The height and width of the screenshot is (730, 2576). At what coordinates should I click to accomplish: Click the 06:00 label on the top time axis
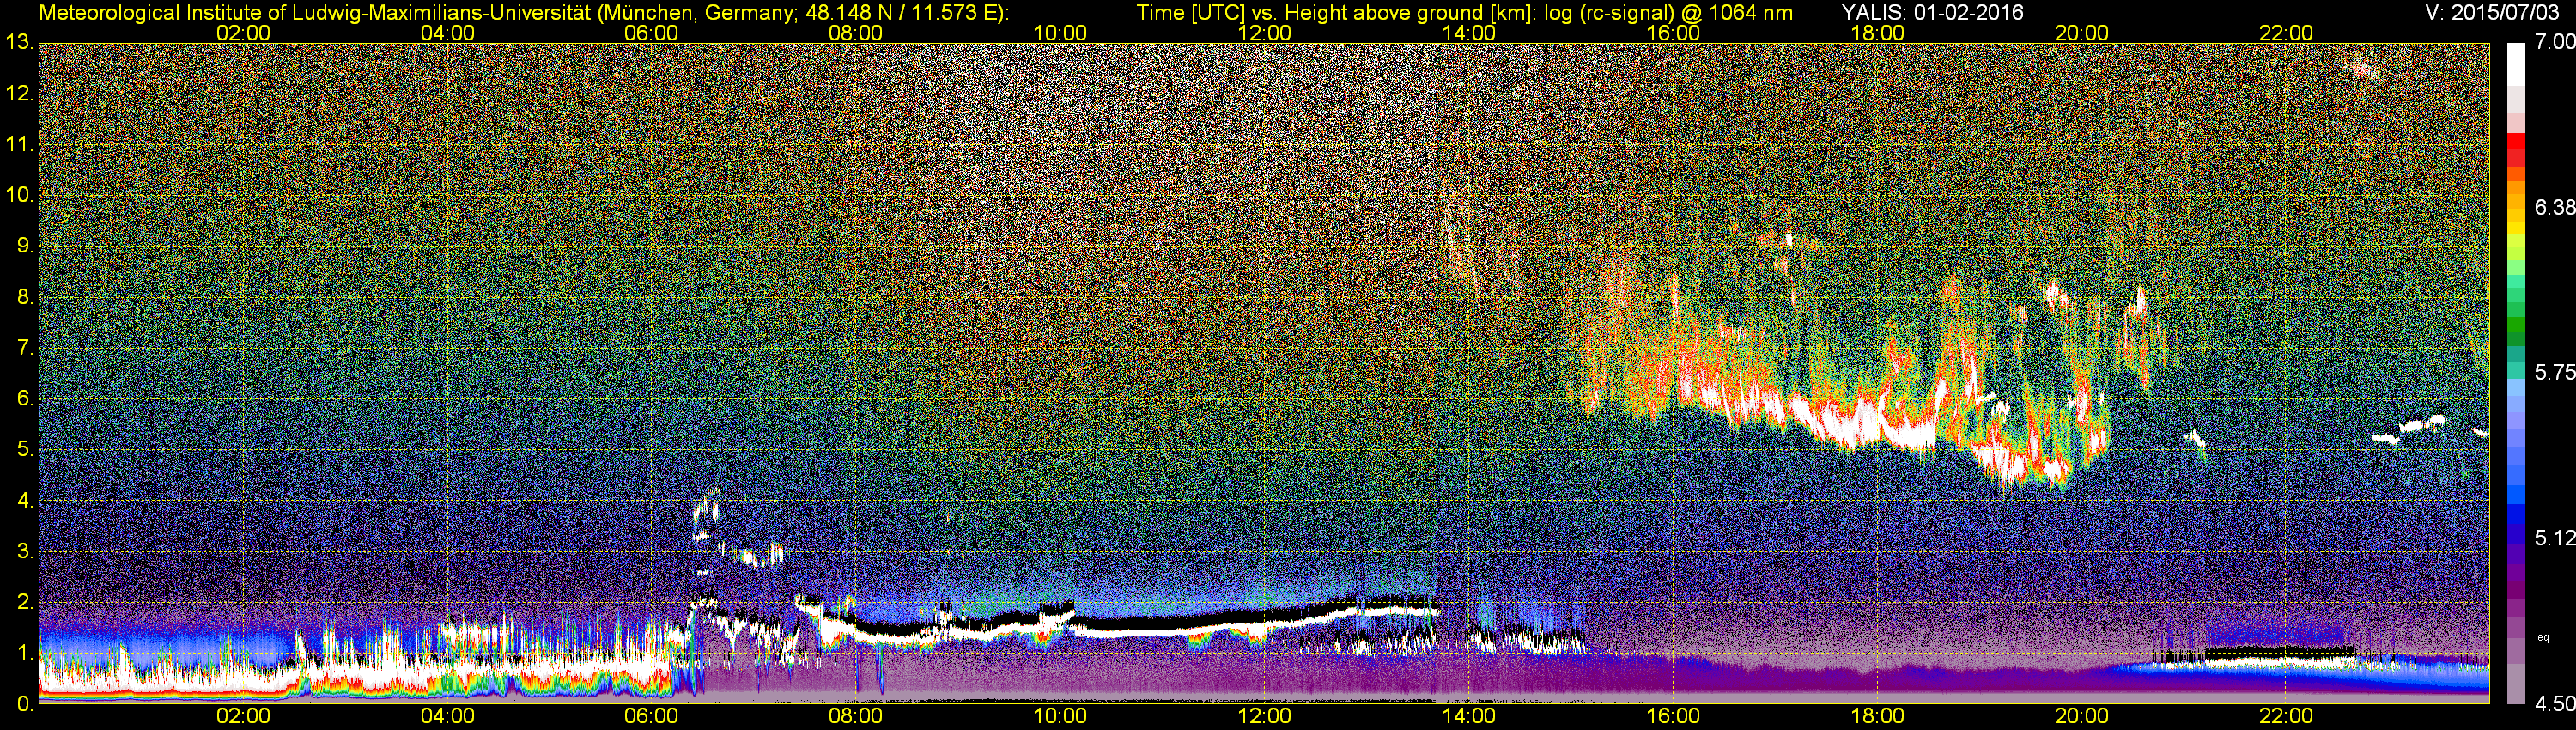coord(651,33)
